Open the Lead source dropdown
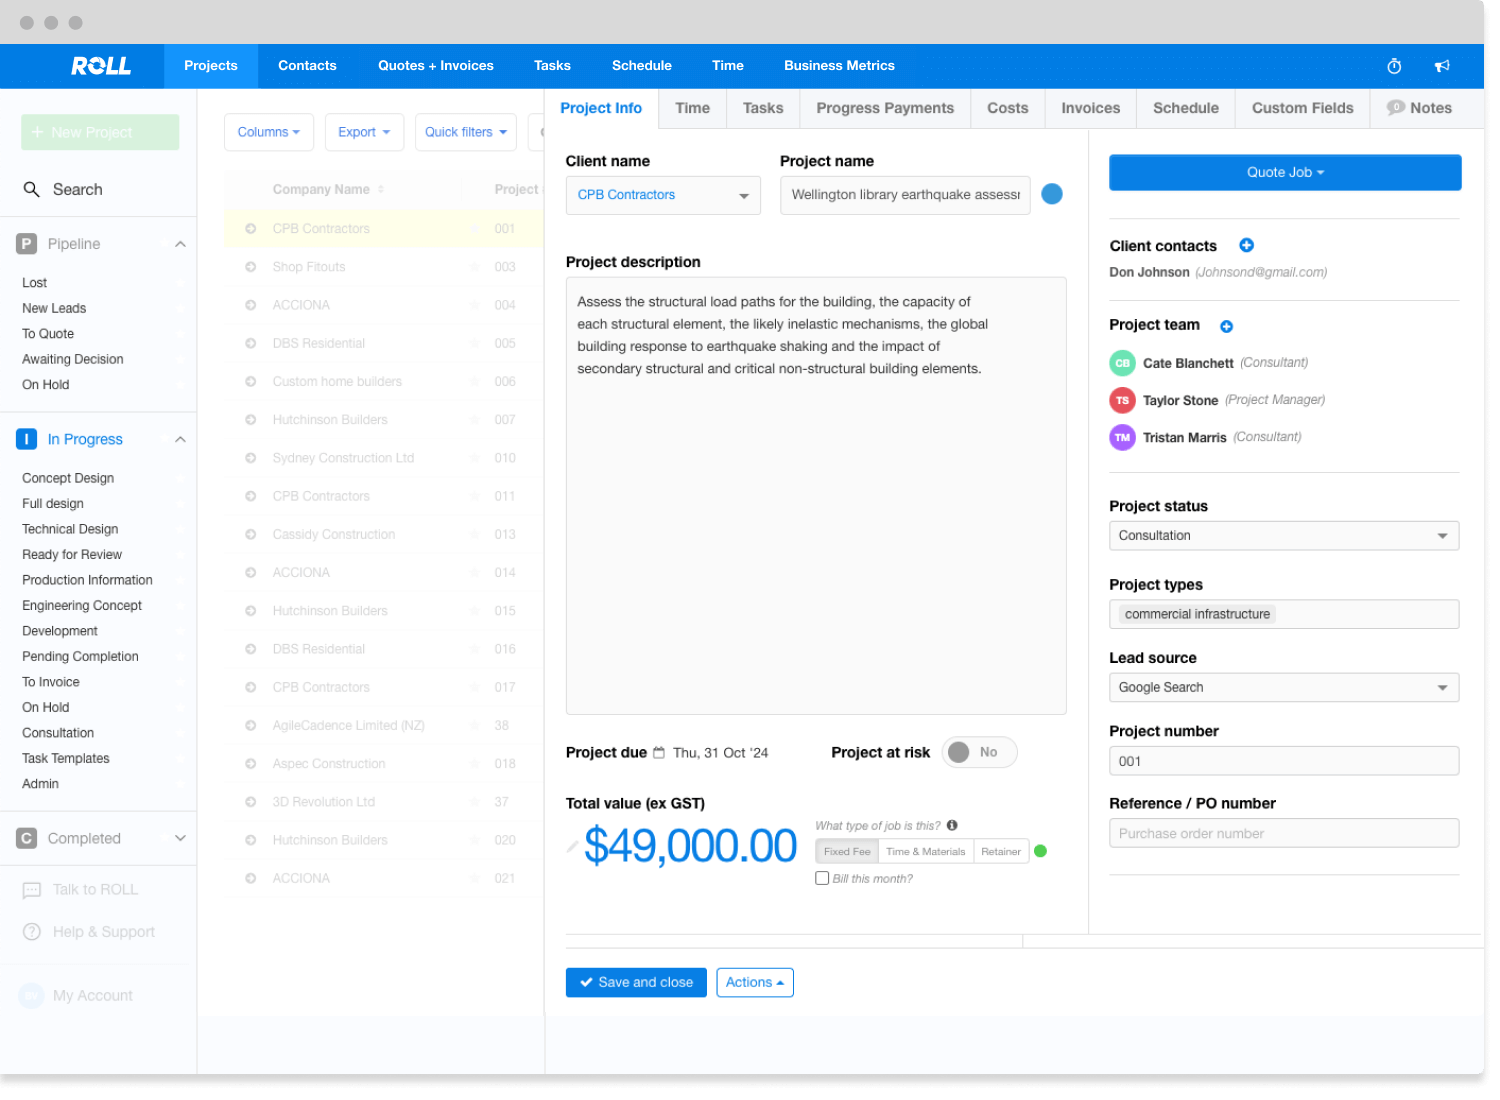The image size is (1500, 1100). (1284, 687)
